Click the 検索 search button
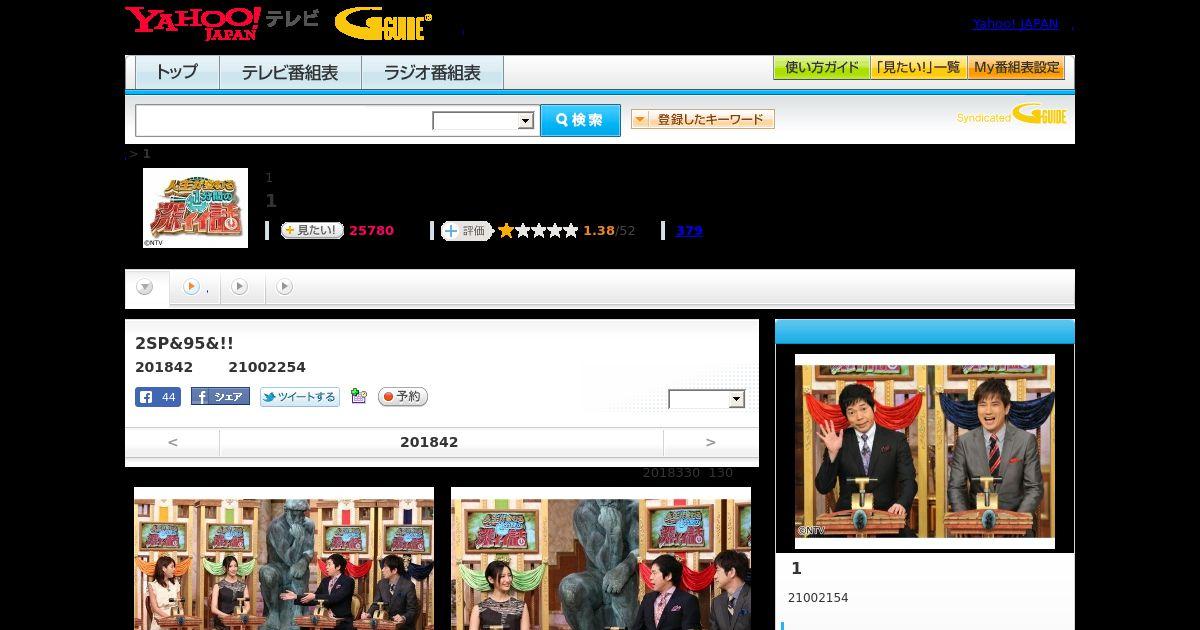The image size is (1200, 630). coord(580,120)
